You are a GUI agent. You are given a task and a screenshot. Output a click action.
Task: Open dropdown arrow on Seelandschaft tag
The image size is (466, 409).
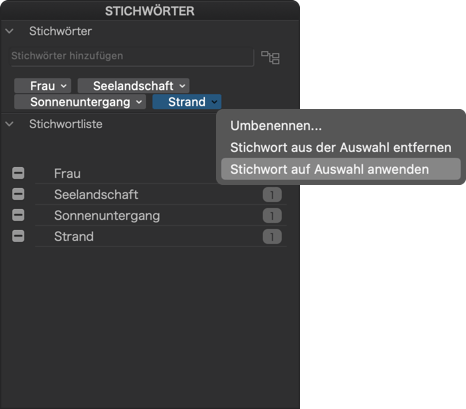pyautogui.click(x=182, y=86)
